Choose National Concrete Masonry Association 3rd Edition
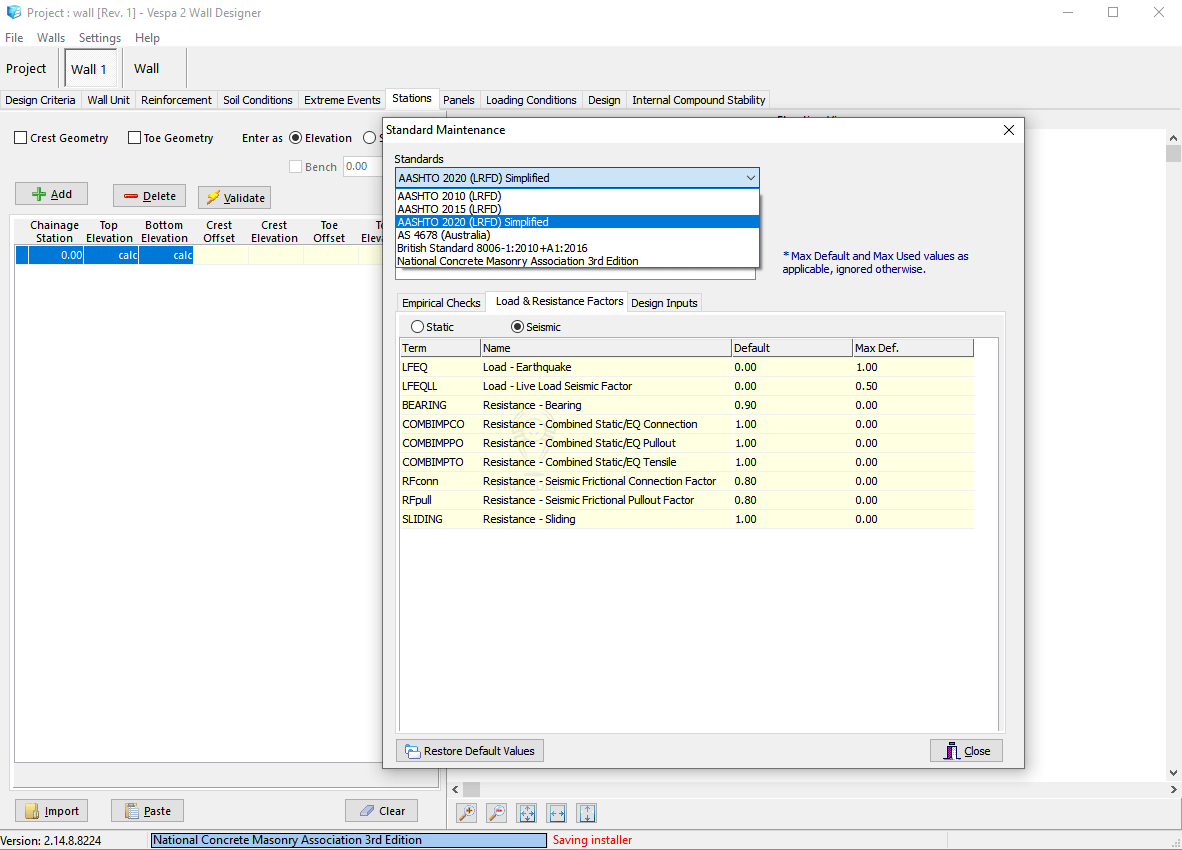The height and width of the screenshot is (850, 1182). [577, 261]
